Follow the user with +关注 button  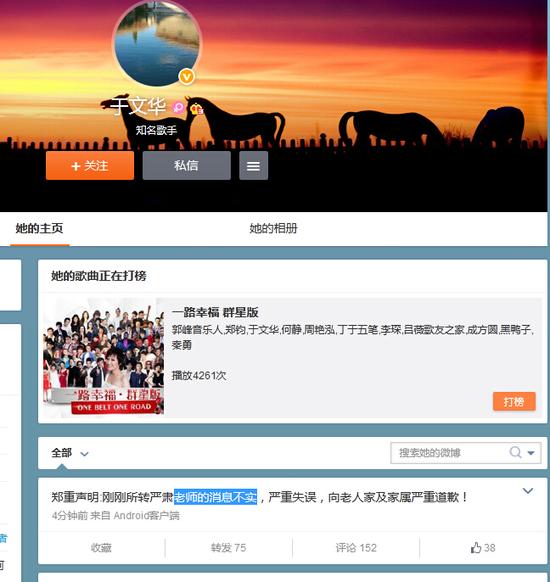pyautogui.click(x=90, y=166)
